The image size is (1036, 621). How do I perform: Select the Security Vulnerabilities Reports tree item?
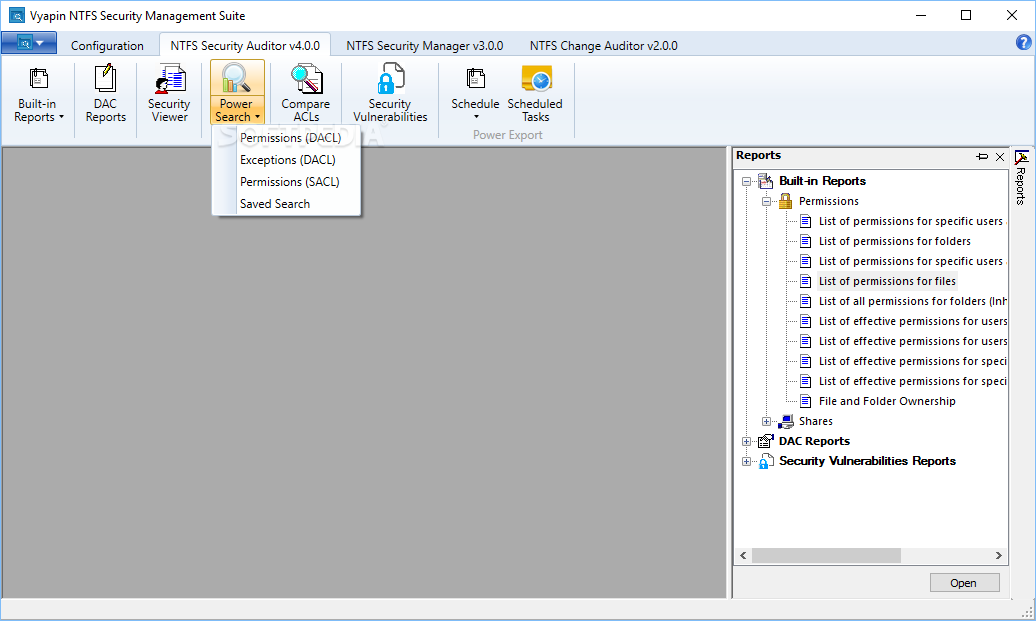click(x=867, y=461)
